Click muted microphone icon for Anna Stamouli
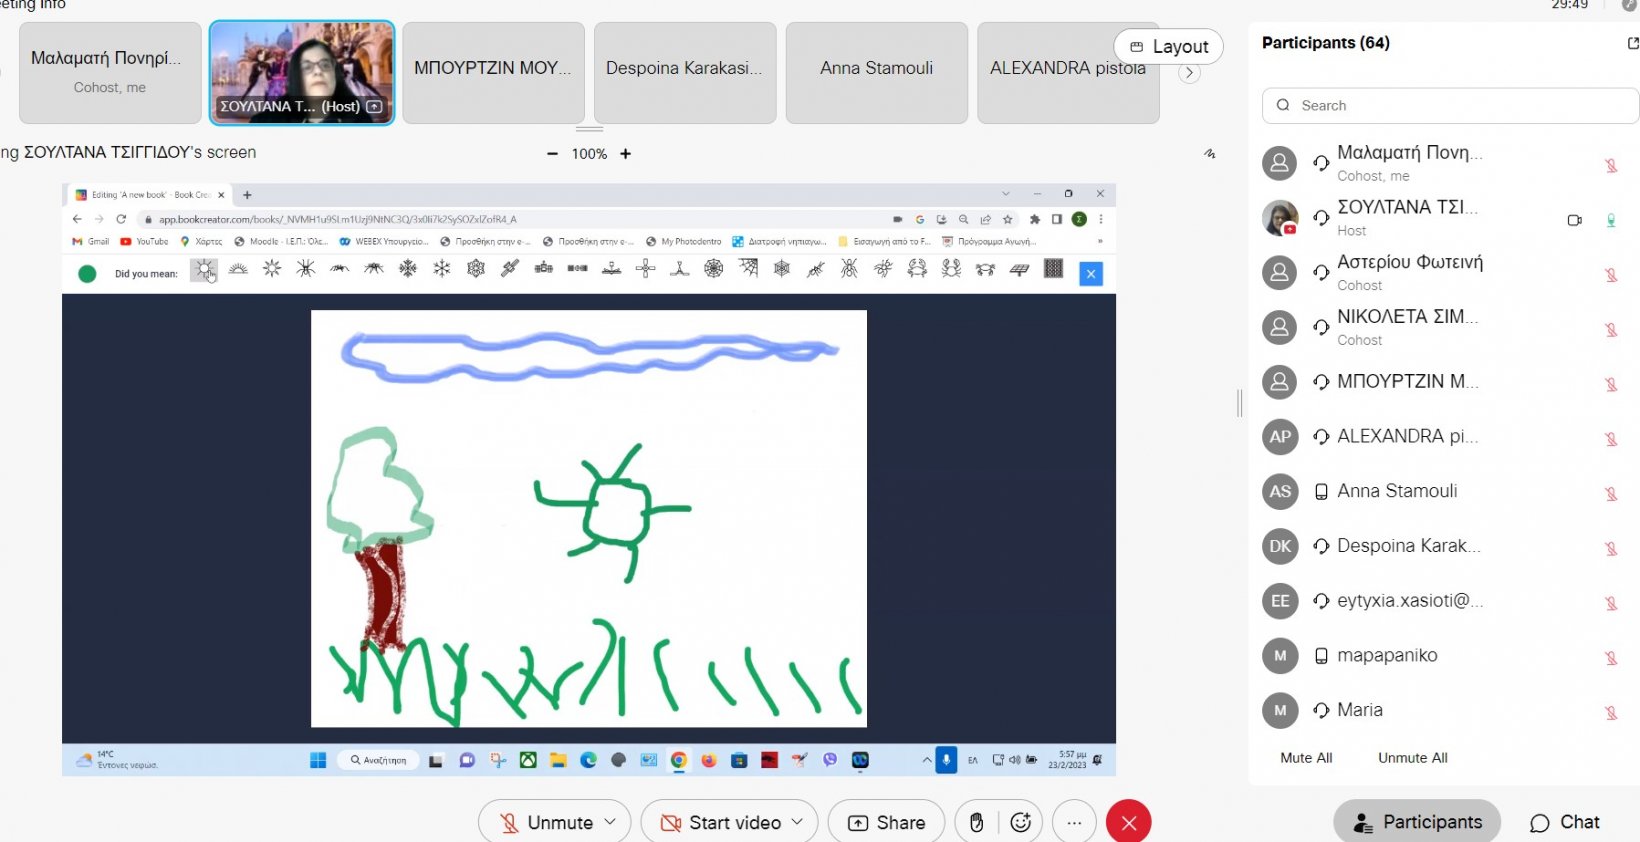 click(x=1611, y=493)
